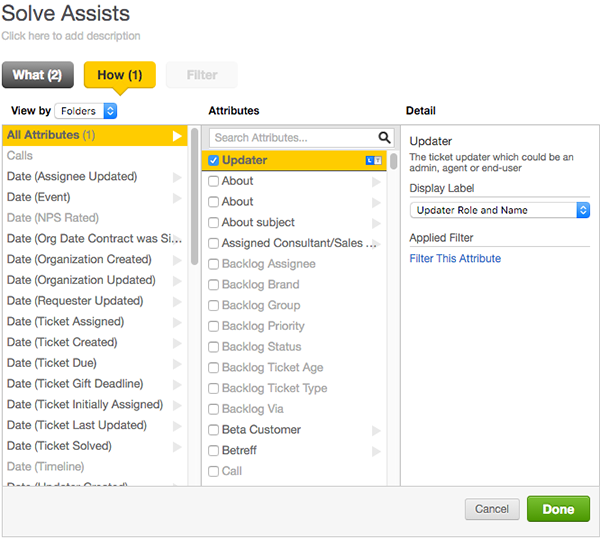This screenshot has width=600, height=539.
Task: Click arrow icon beside About subject
Action: [x=376, y=223]
